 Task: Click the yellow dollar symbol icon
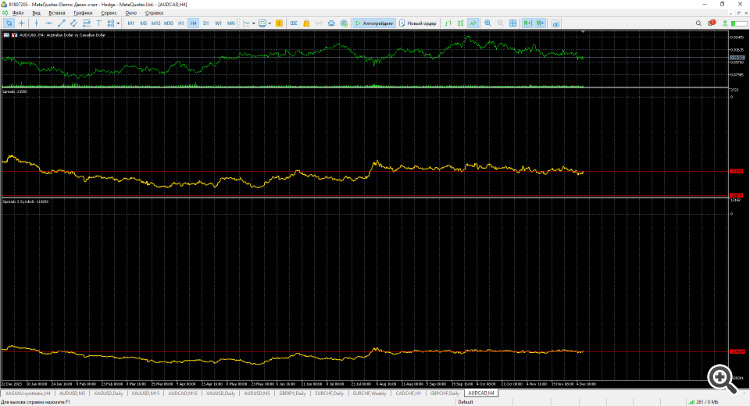pos(279,23)
